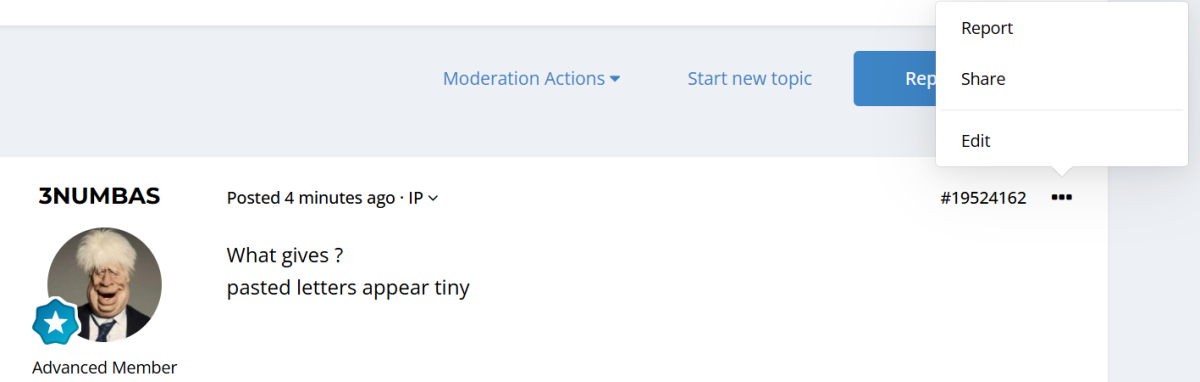Expand the Moderation Actions dropdown
The width and height of the screenshot is (1200, 382).
pyautogui.click(x=531, y=78)
